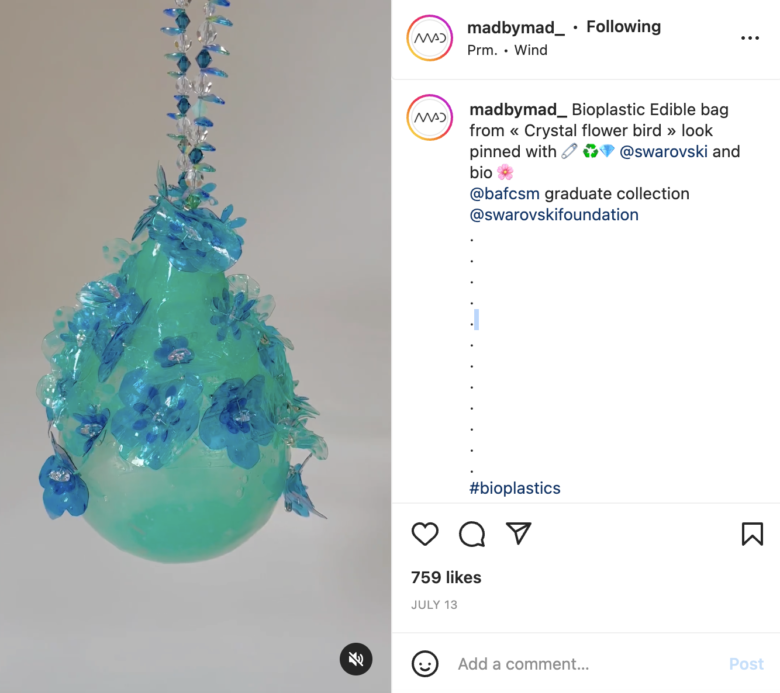Unmute the video sound

coord(356,659)
